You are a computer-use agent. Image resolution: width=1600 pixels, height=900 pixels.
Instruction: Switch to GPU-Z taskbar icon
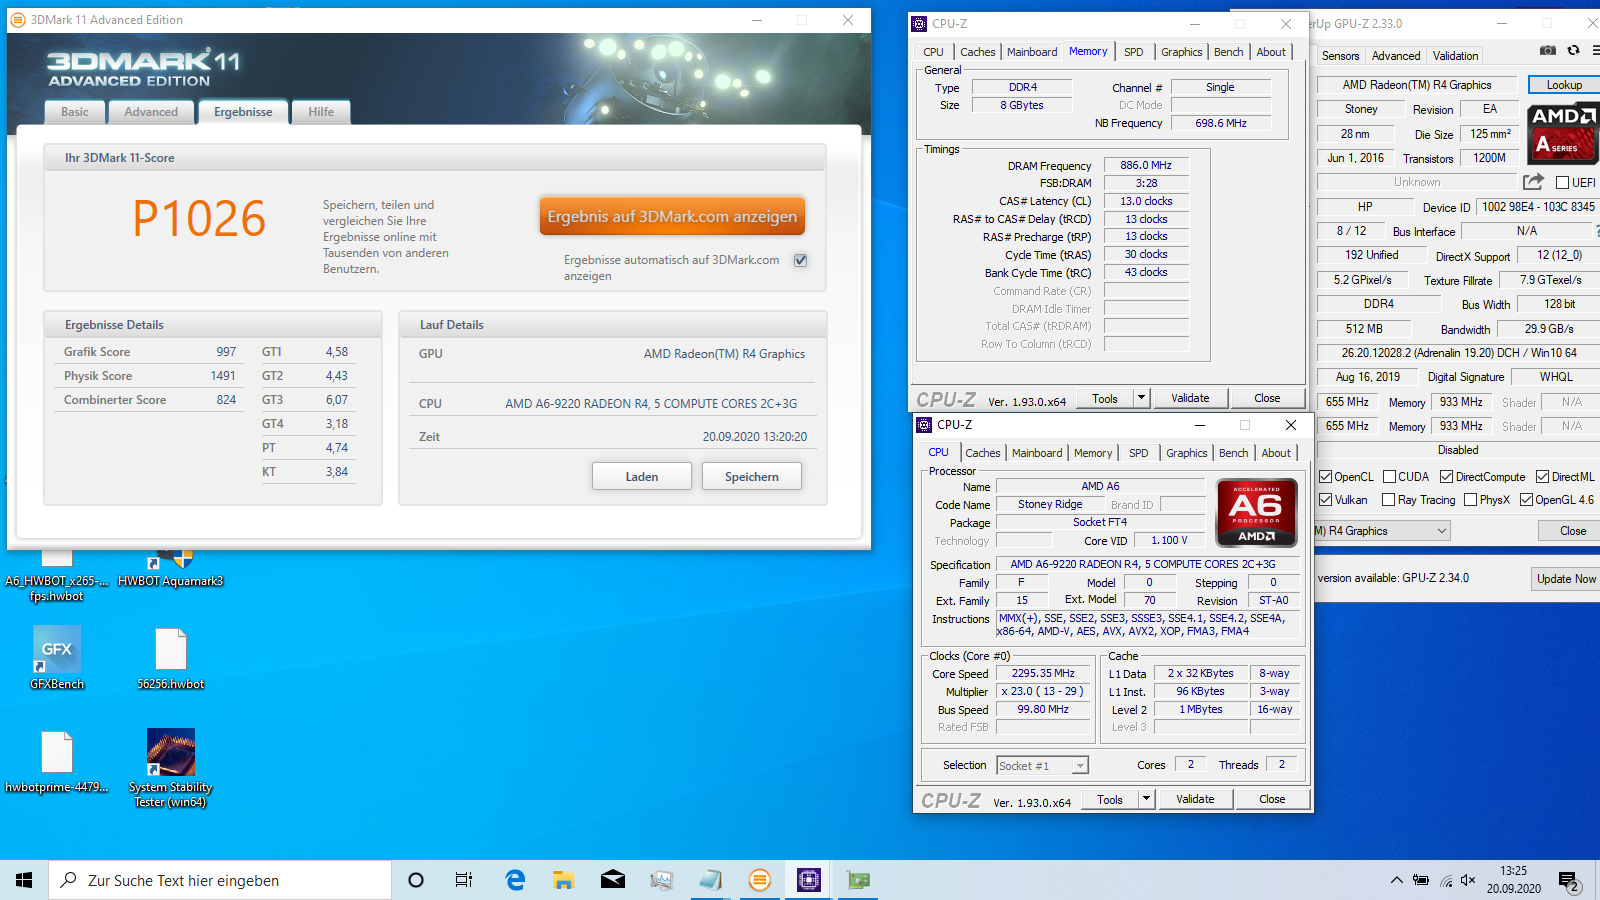click(858, 880)
